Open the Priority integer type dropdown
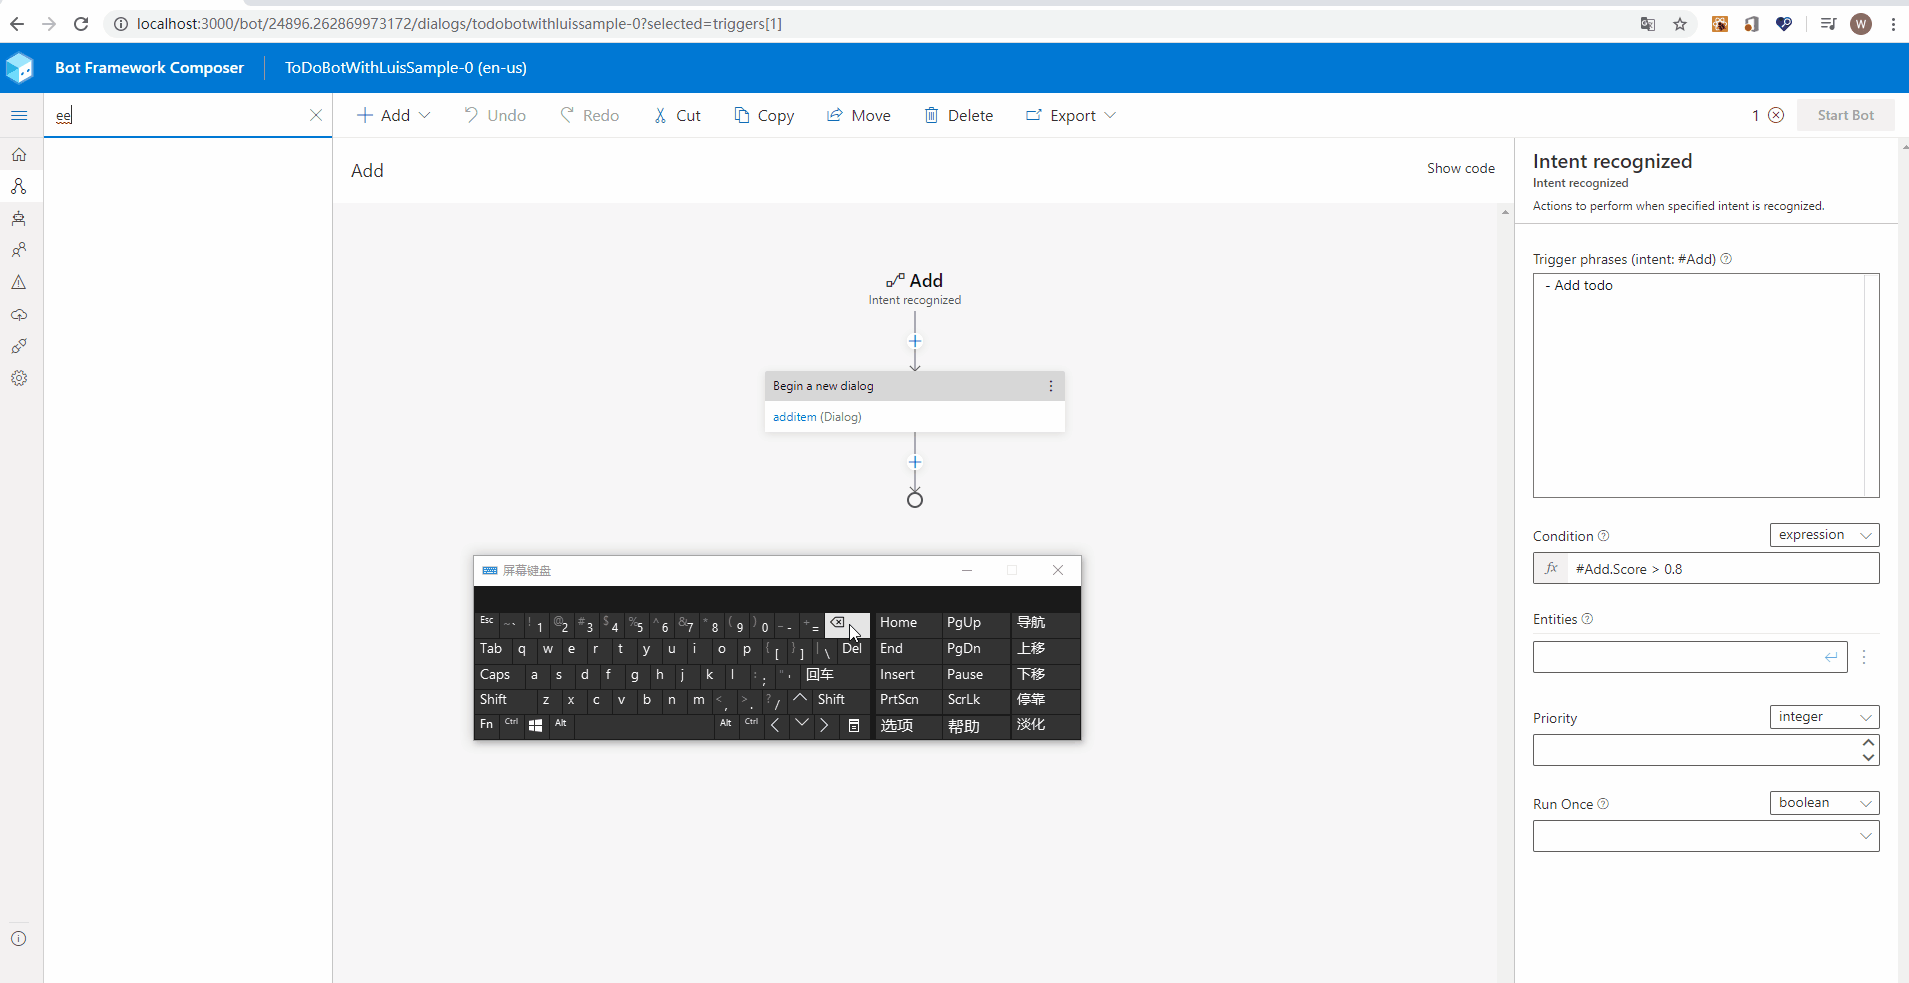1909x983 pixels. click(x=1824, y=717)
